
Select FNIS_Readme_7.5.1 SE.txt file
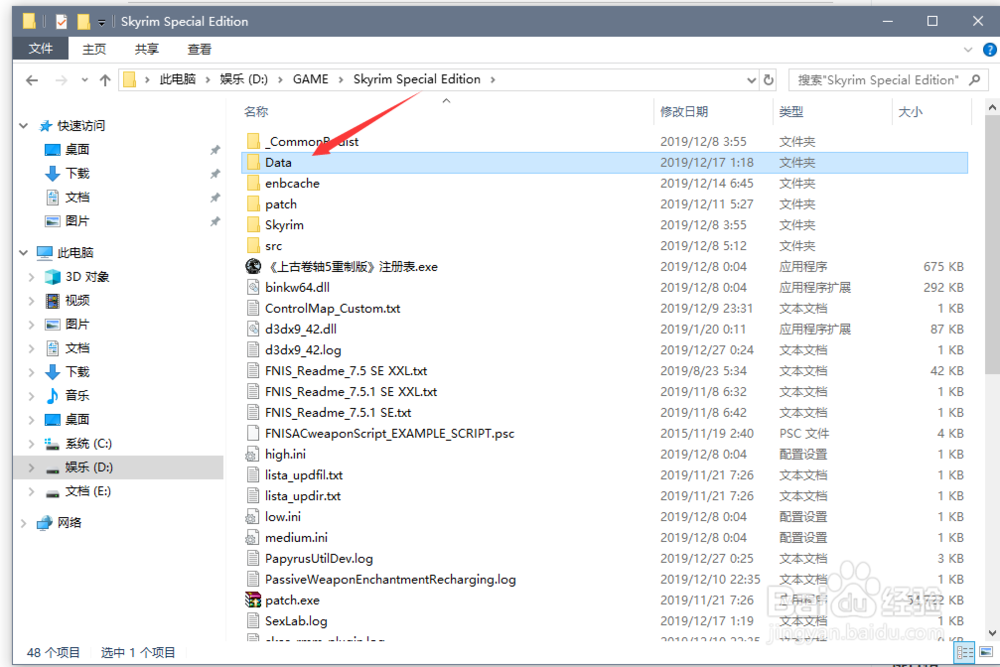tap(338, 413)
